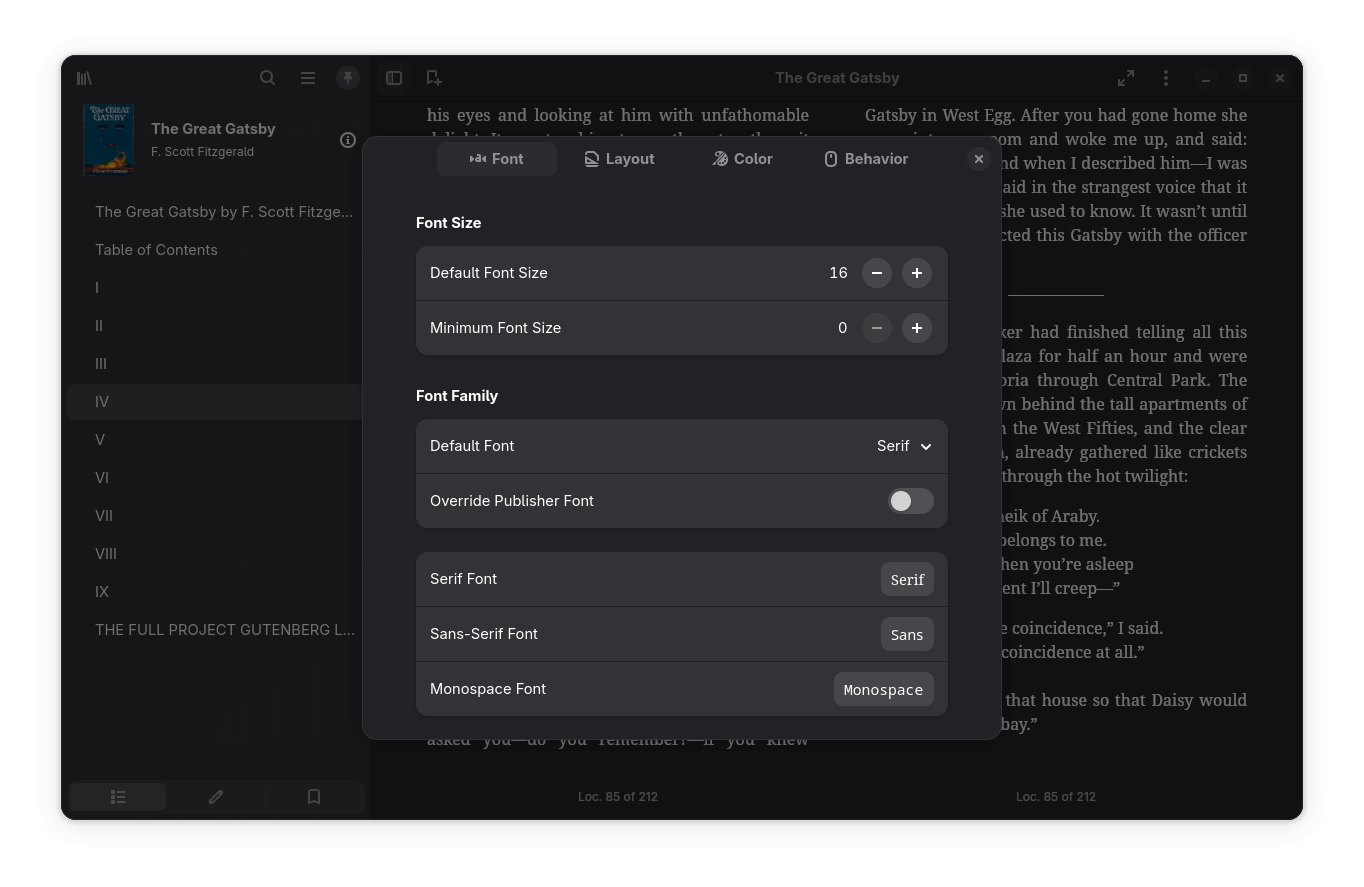1364x887 pixels.
Task: Click the search icon in sidebar
Action: click(x=268, y=78)
